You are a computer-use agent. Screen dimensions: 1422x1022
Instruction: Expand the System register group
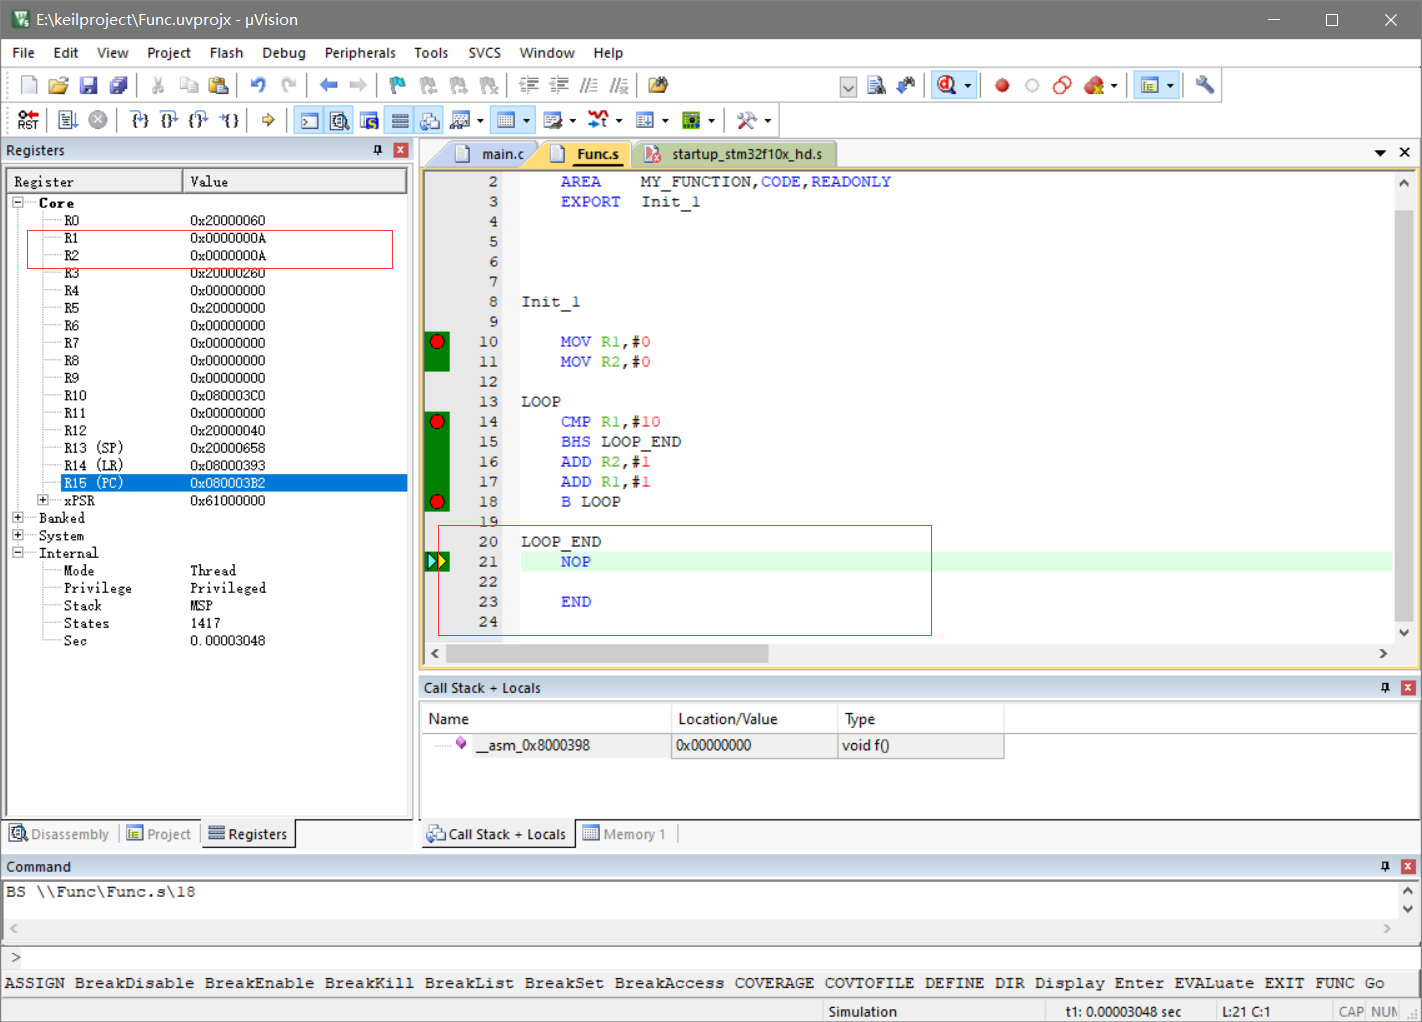click(18, 535)
